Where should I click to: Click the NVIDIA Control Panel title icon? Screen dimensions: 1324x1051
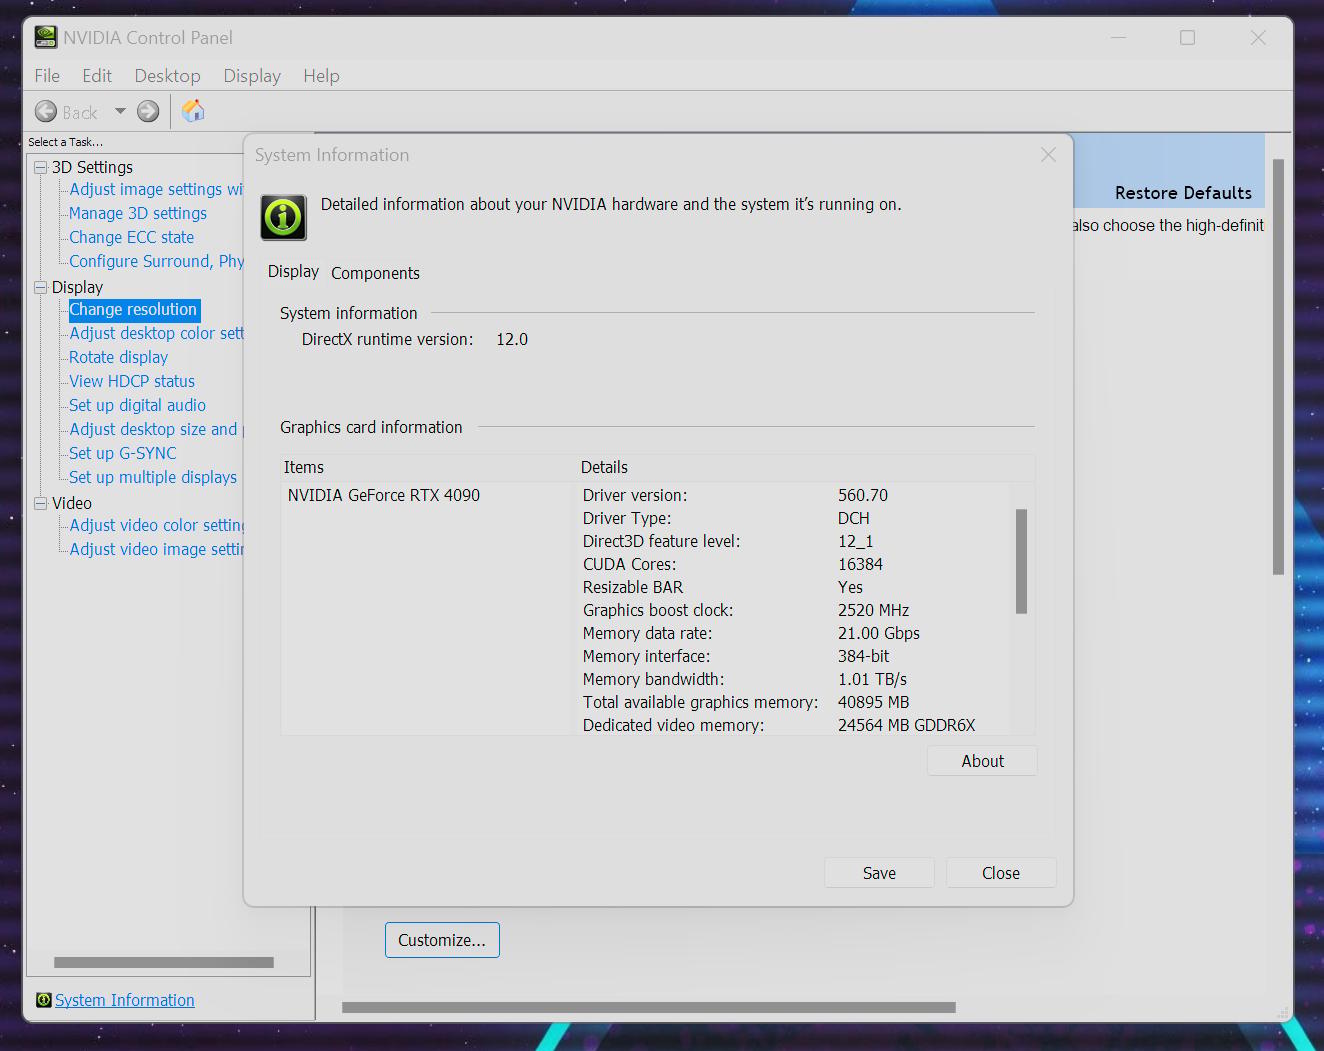click(46, 37)
